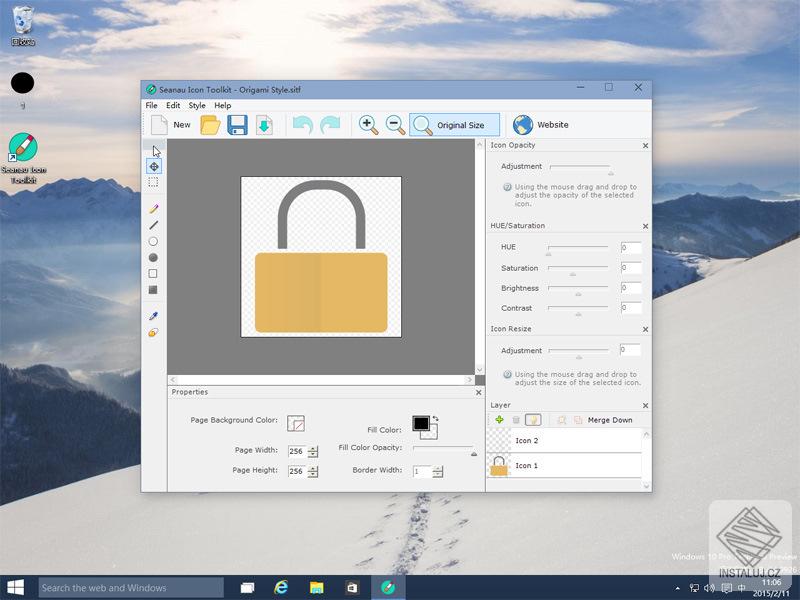Close the Icon Resize panel
Screen dimensions: 800x600
tap(645, 330)
